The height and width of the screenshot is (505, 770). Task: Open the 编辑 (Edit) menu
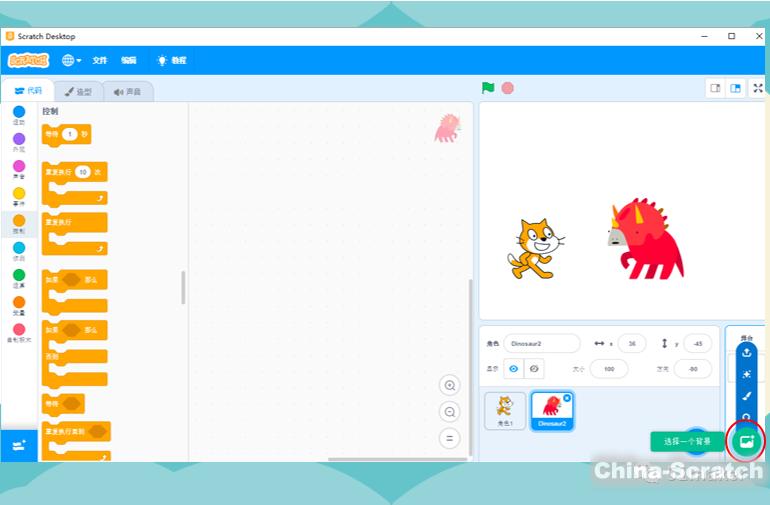(129, 60)
